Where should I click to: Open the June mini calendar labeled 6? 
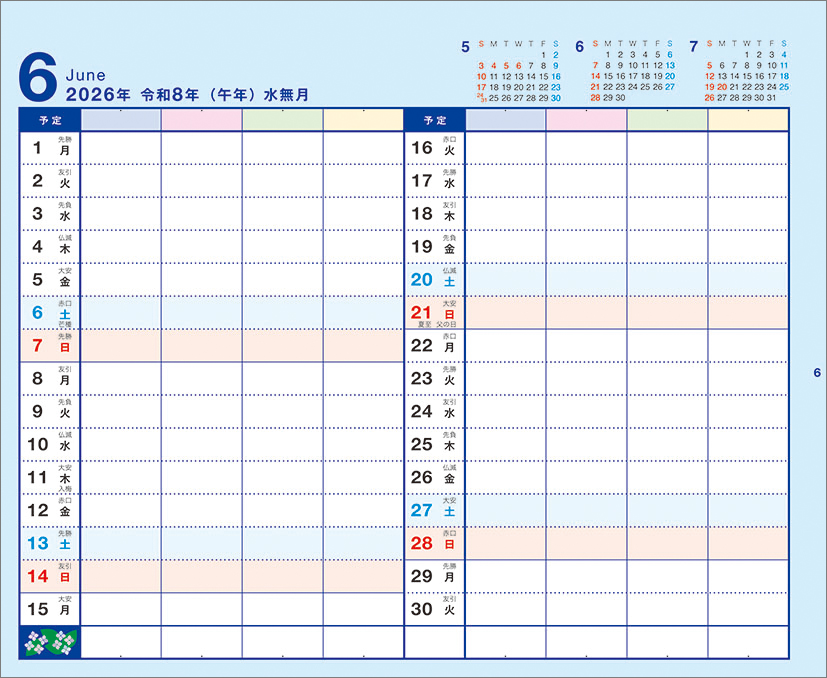625,71
